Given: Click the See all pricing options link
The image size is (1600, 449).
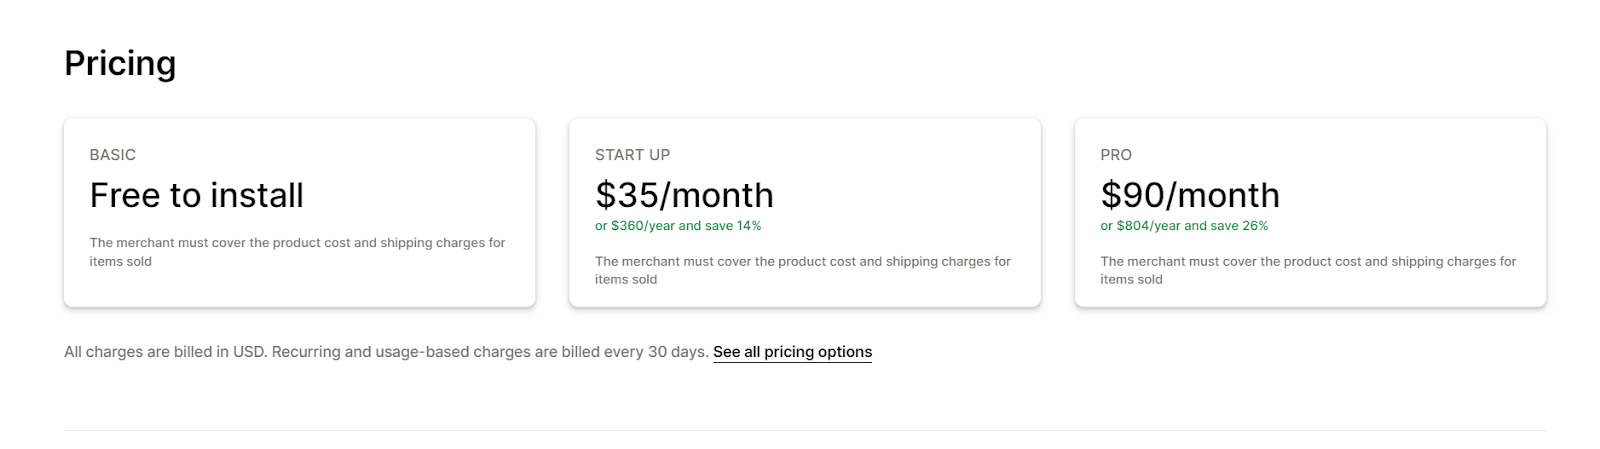Looking at the screenshot, I should [x=792, y=352].
